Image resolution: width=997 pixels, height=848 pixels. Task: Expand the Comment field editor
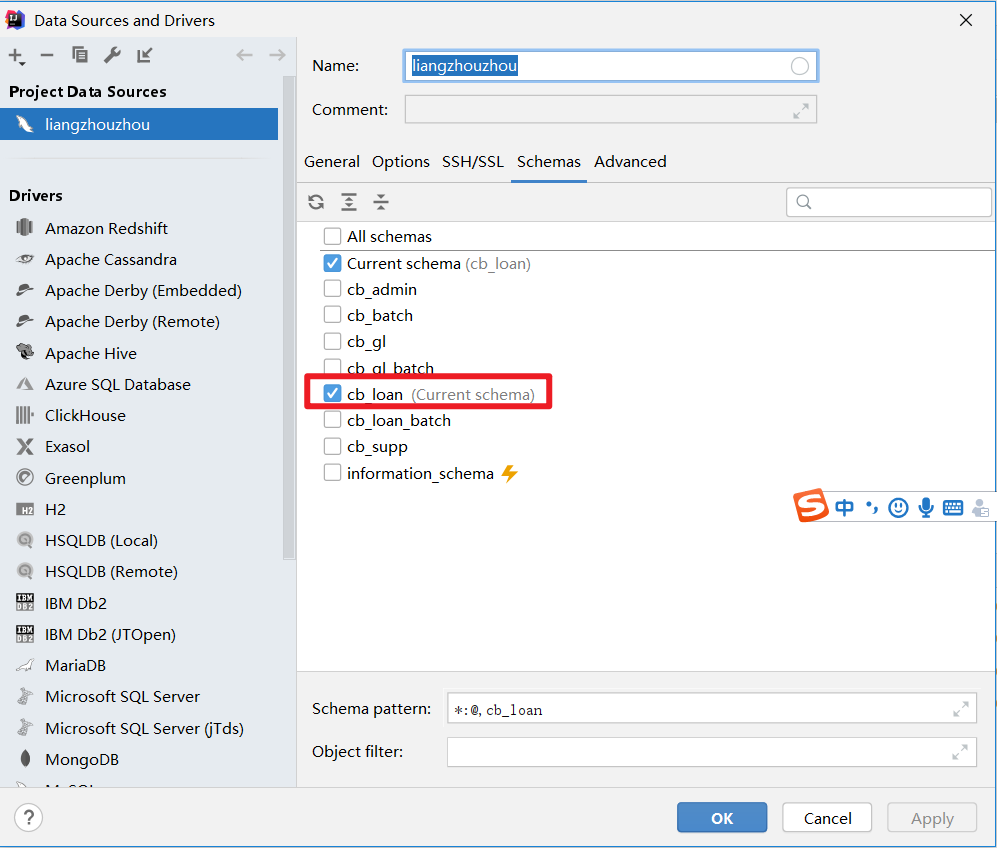click(801, 111)
